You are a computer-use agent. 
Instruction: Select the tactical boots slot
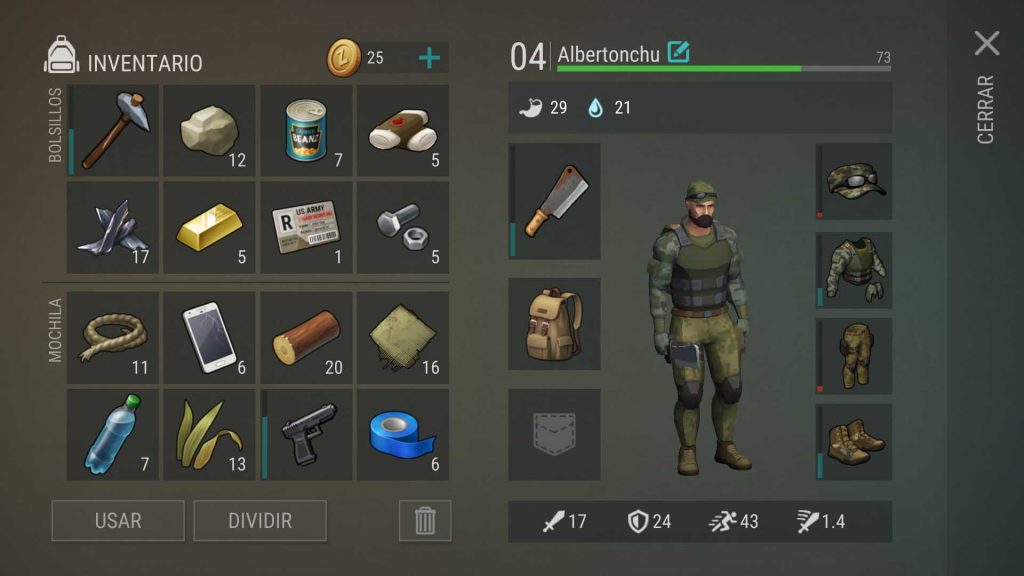[854, 441]
